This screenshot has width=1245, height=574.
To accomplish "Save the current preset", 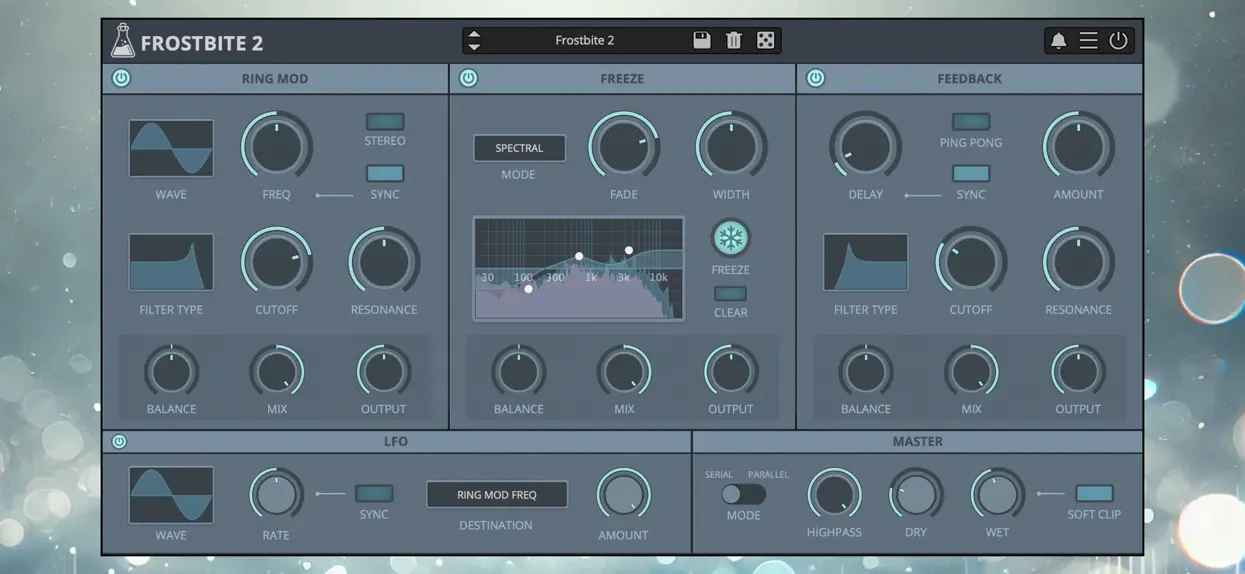I will 702,41.
